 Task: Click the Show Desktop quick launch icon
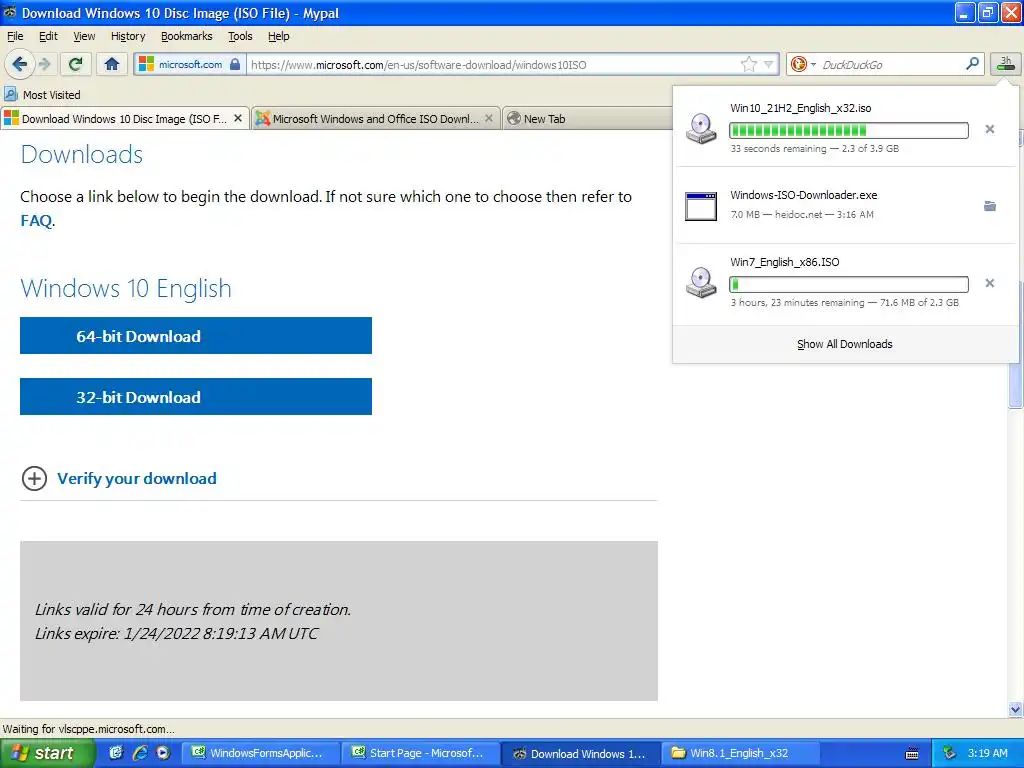(116, 753)
